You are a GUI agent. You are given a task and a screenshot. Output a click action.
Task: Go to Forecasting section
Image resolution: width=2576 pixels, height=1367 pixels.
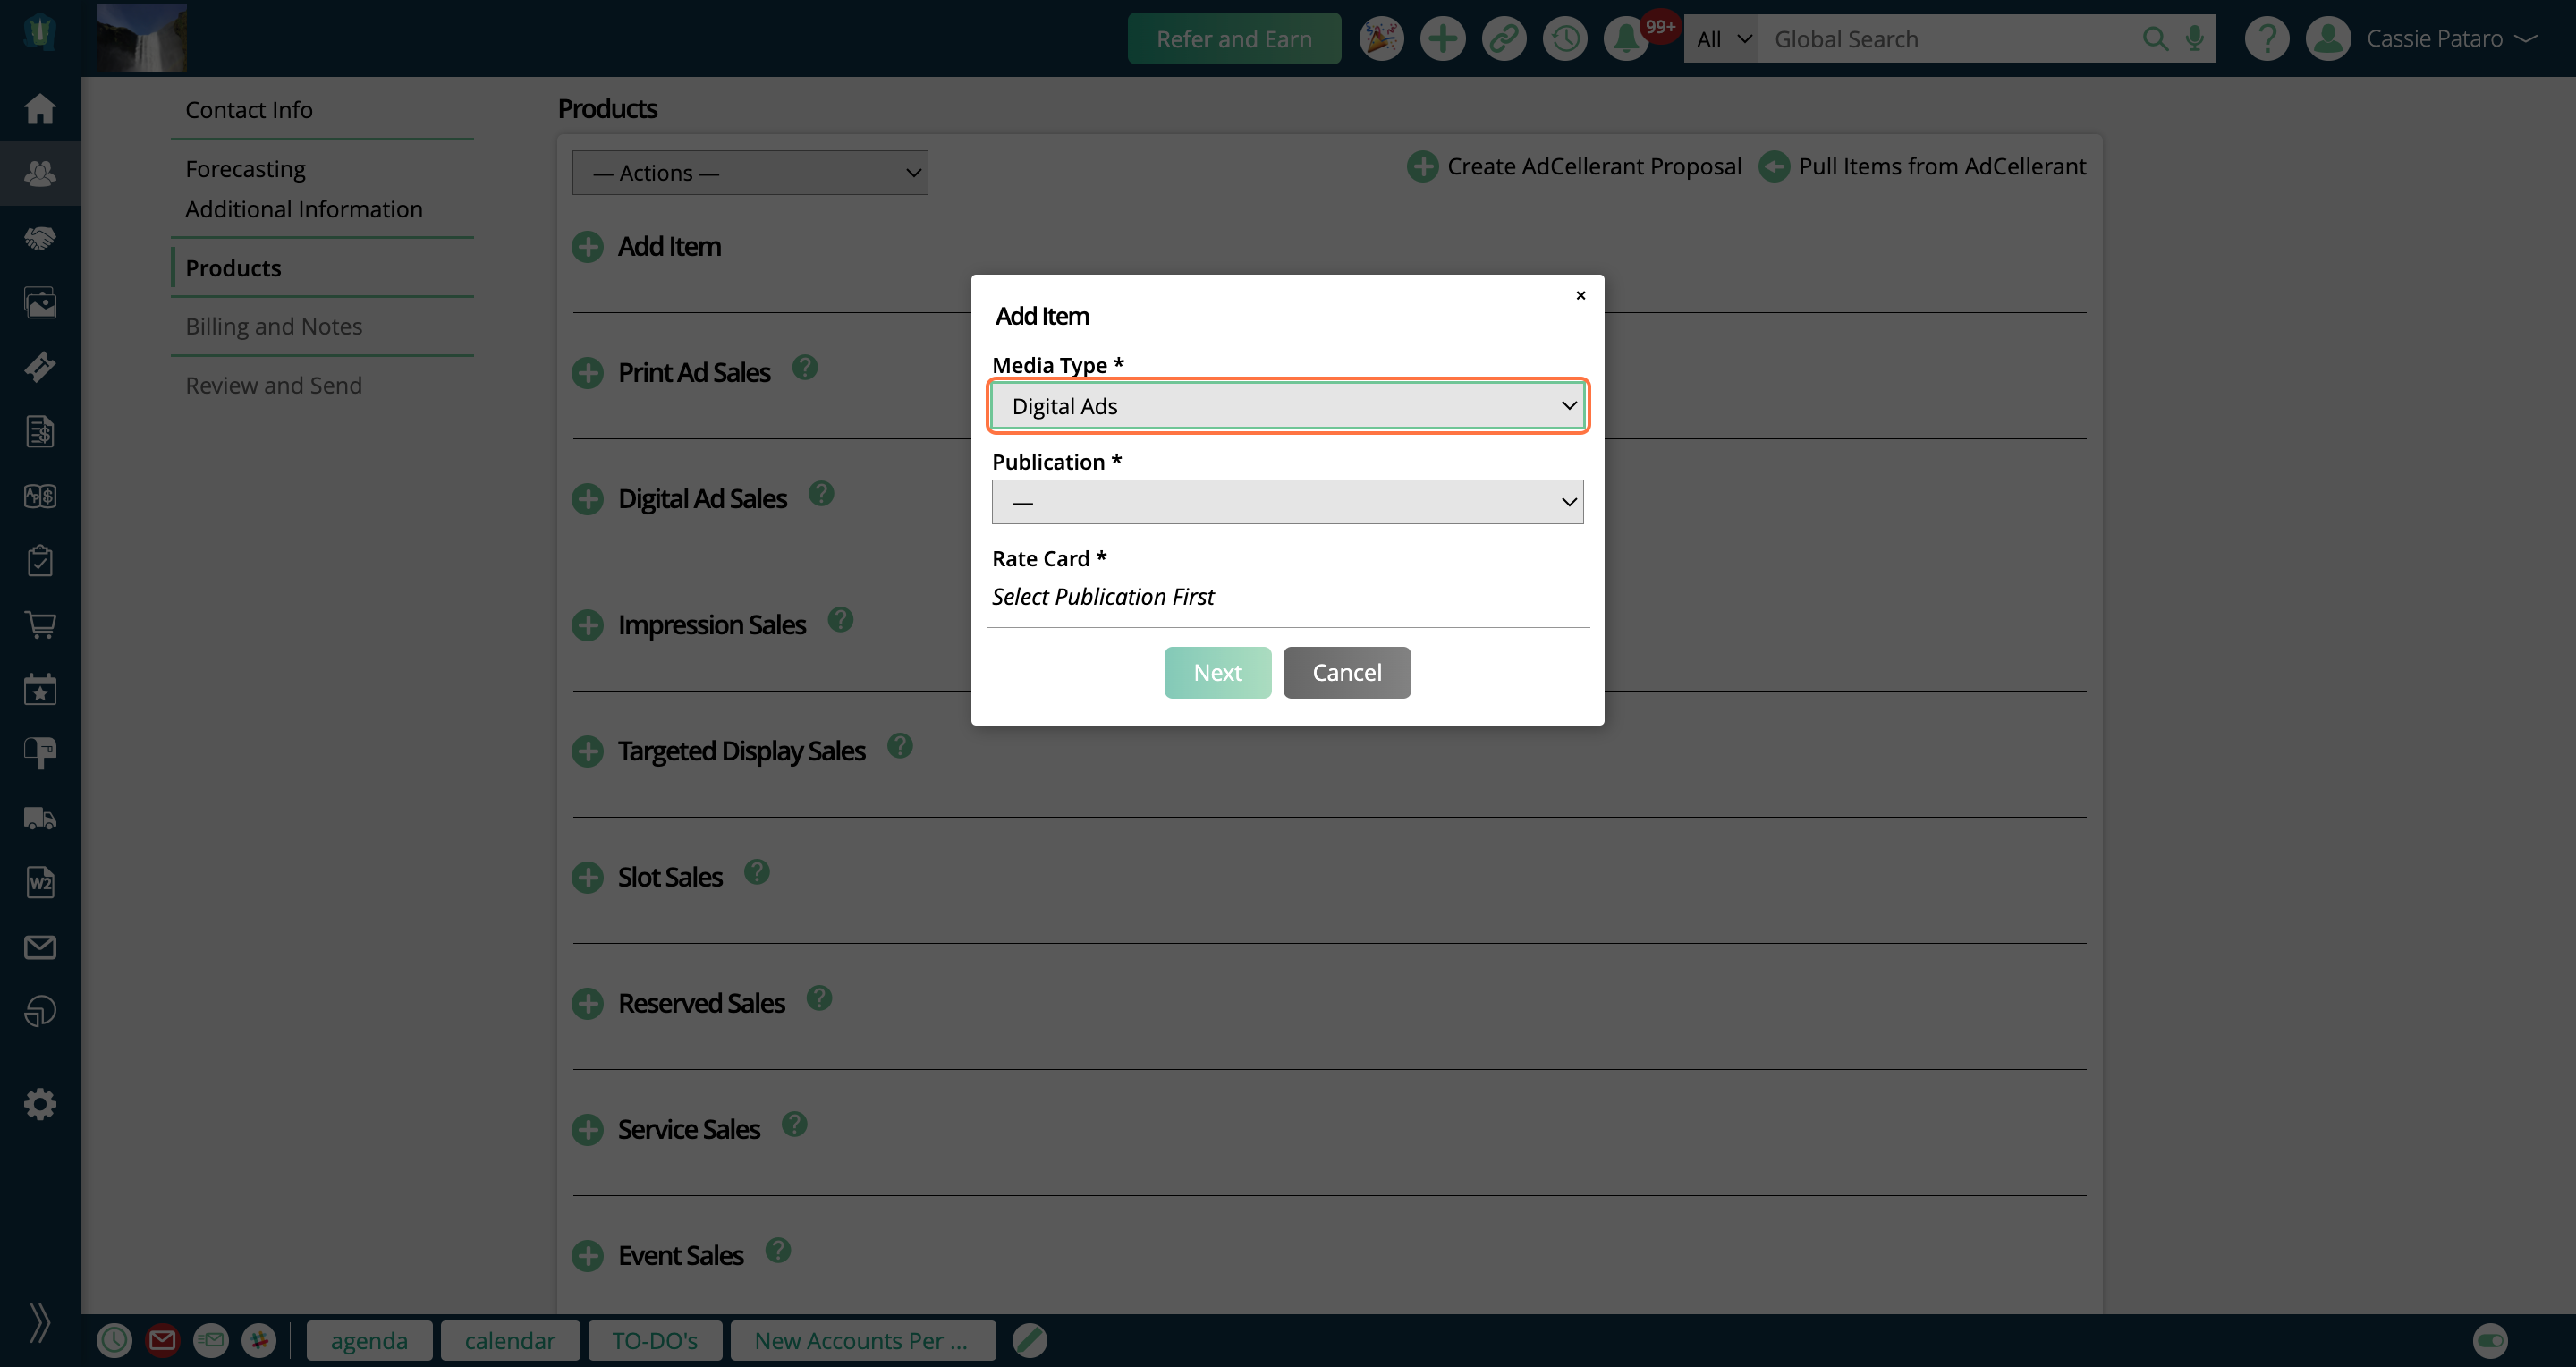point(245,169)
